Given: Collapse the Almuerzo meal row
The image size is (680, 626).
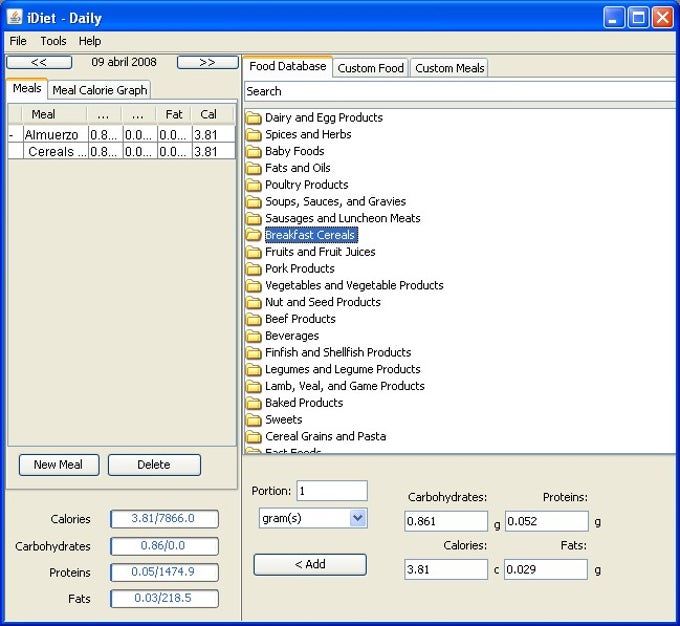Looking at the screenshot, I should point(11,135).
